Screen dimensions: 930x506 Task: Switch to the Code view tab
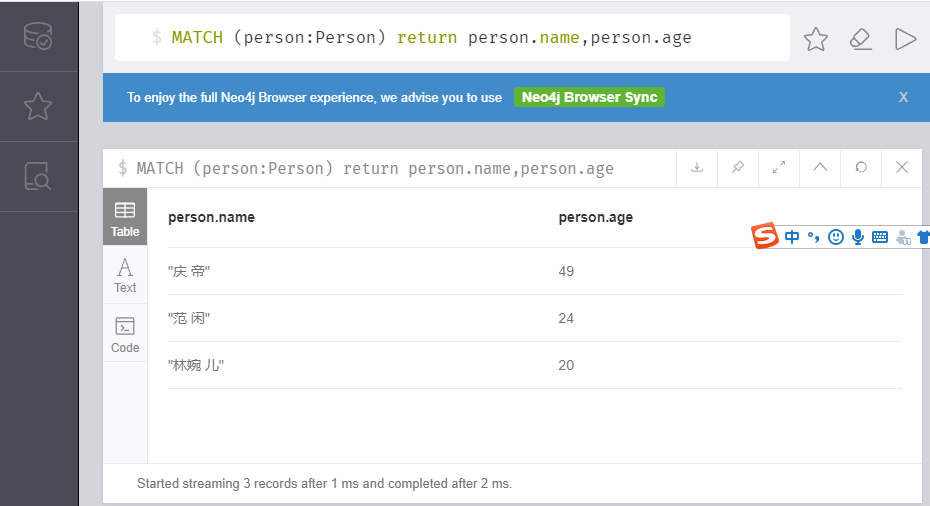125,334
